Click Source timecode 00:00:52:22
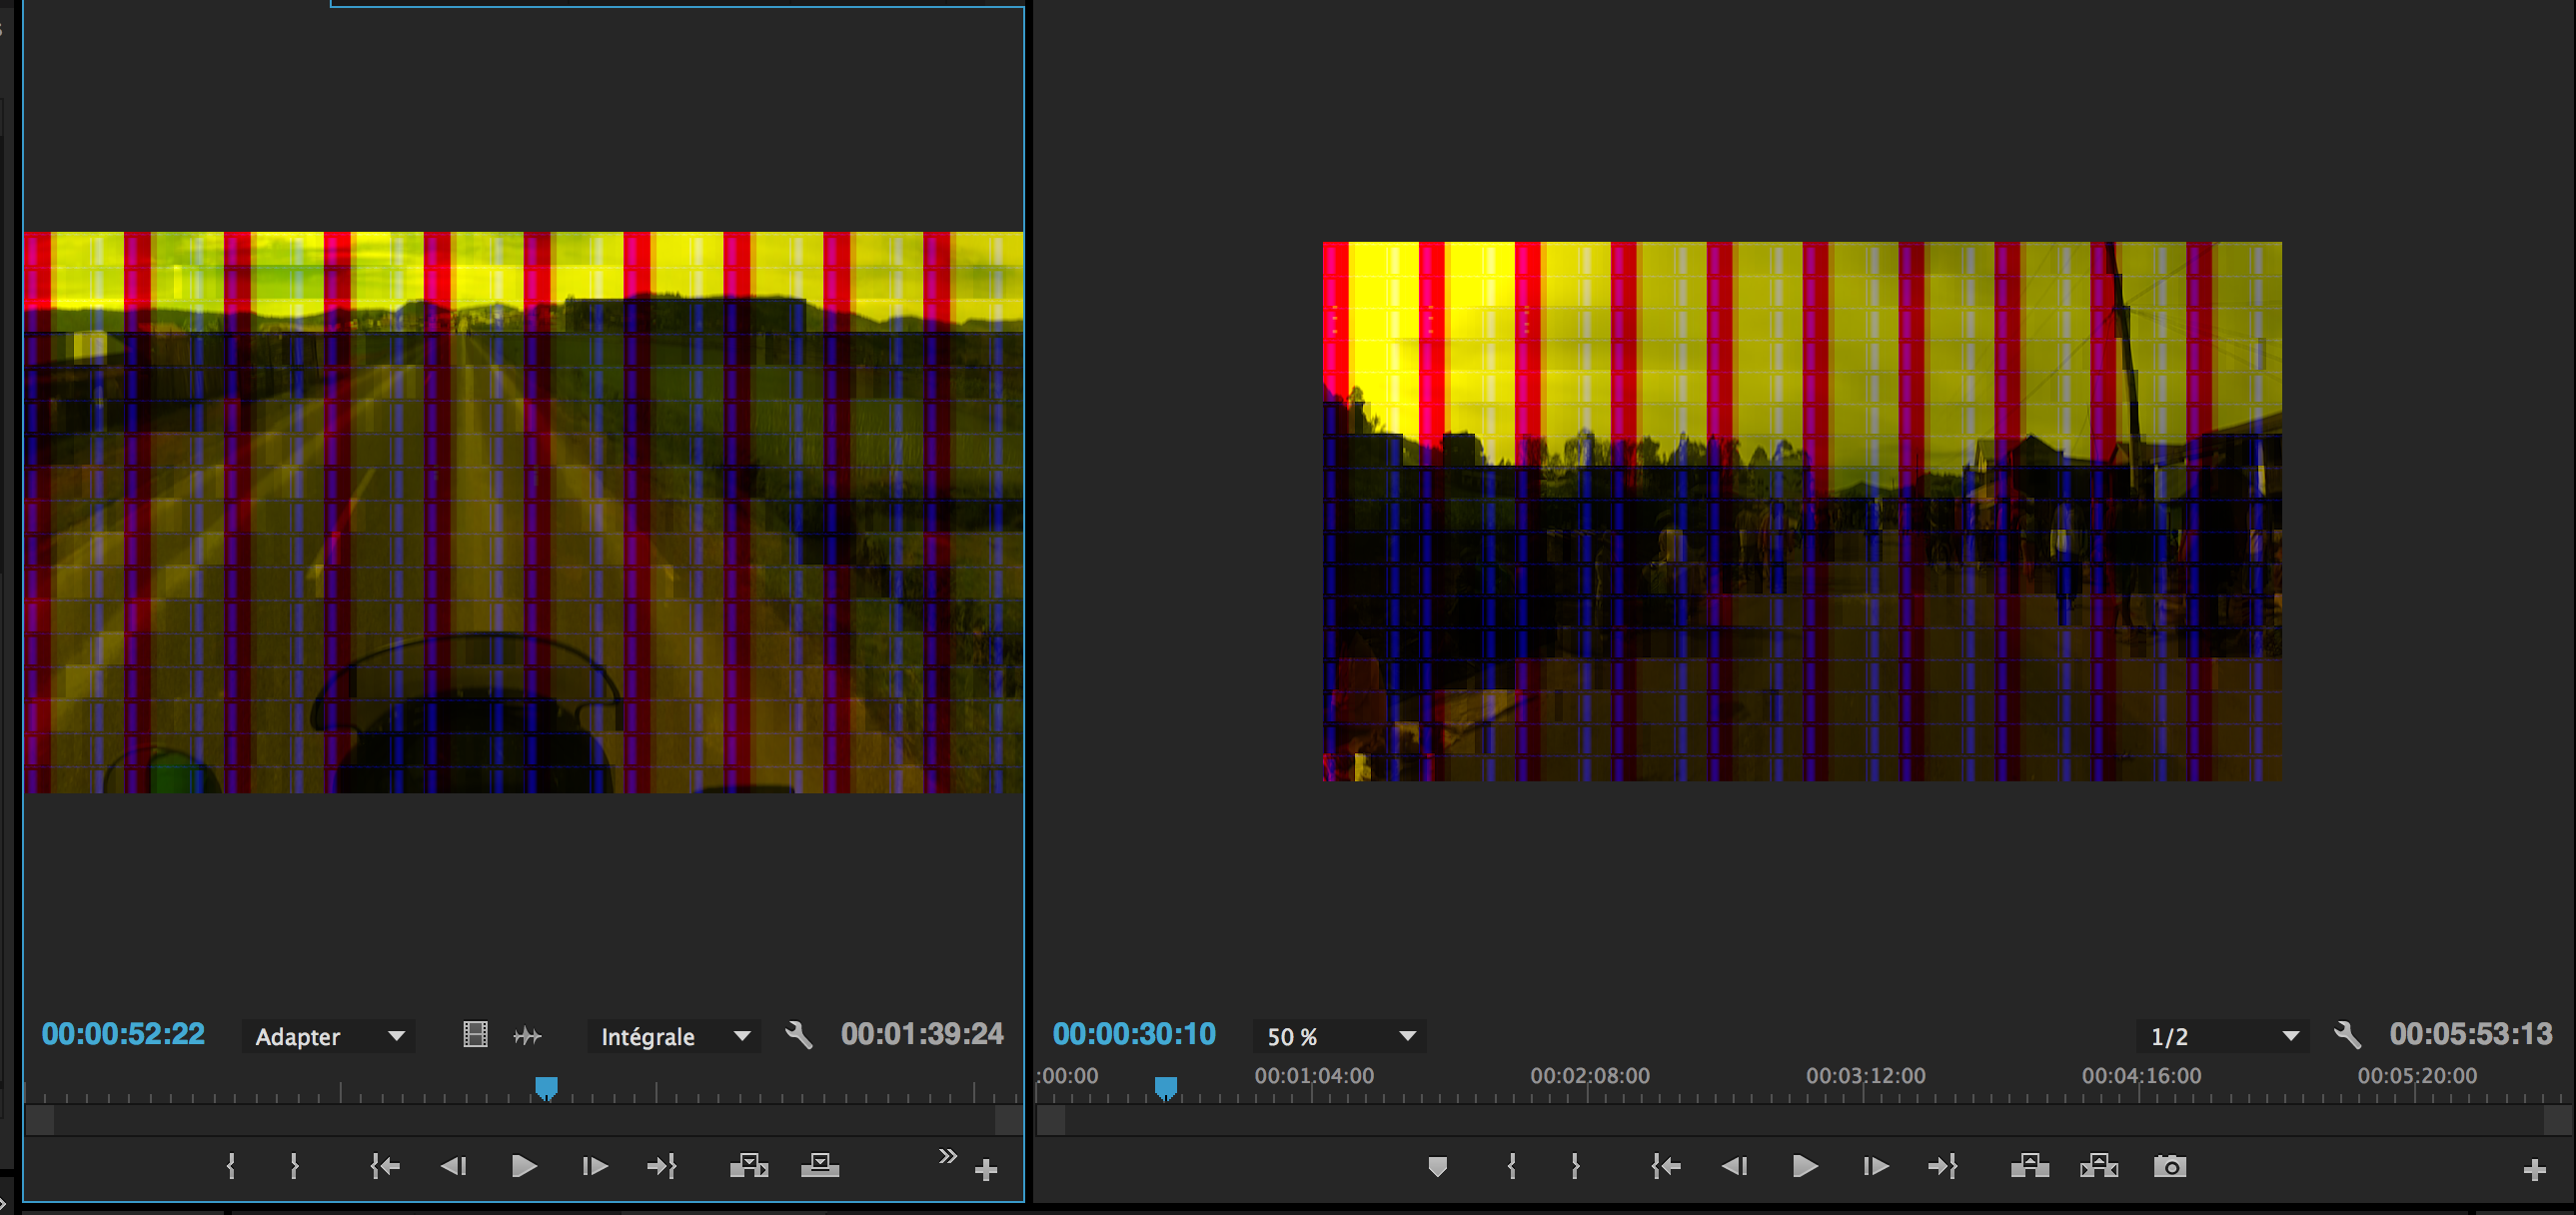Image resolution: width=2576 pixels, height=1215 pixels. [123, 1034]
